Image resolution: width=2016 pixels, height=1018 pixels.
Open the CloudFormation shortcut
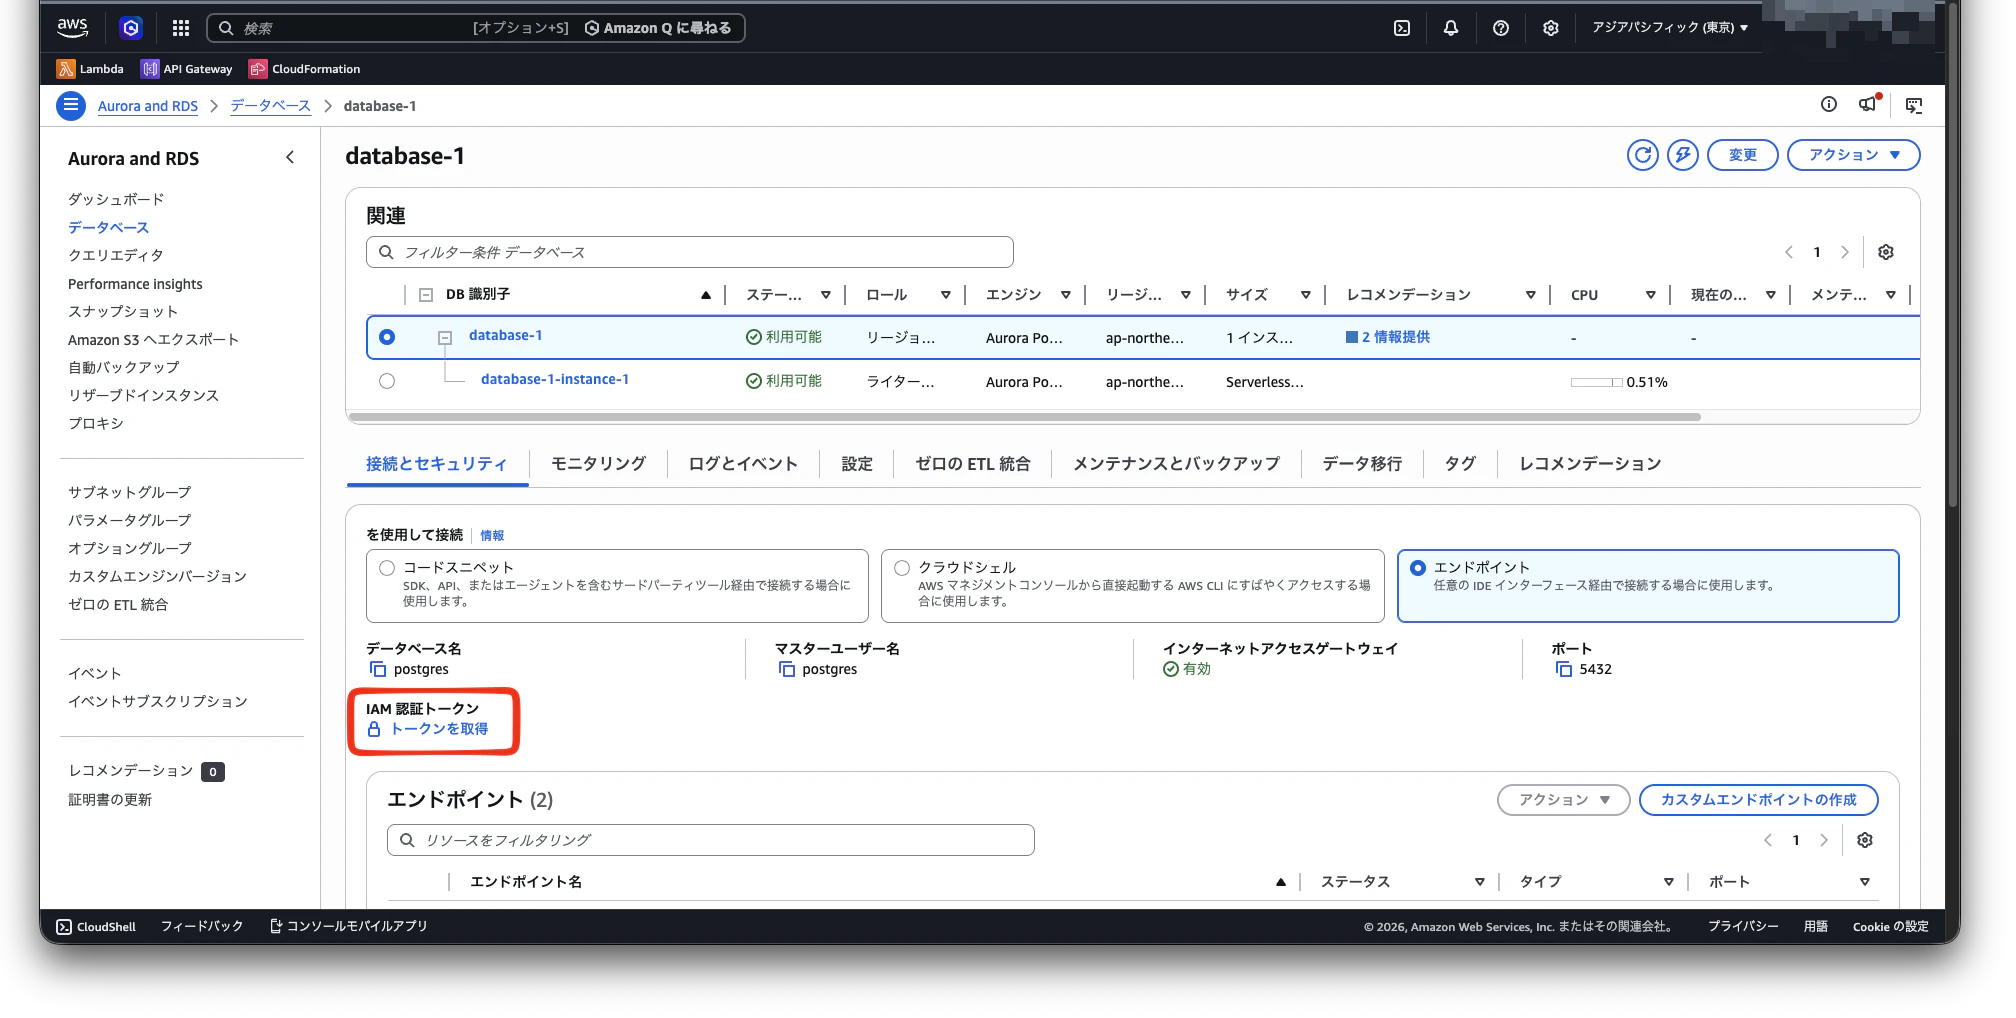pos(305,69)
